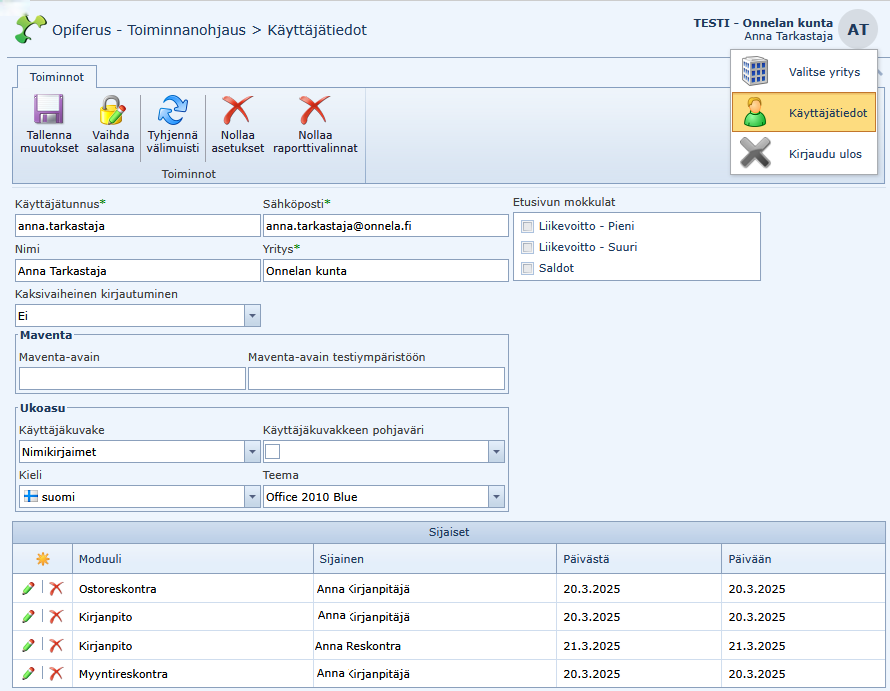Enable Liikevoitto - Pieni checkbox

pyautogui.click(x=527, y=227)
